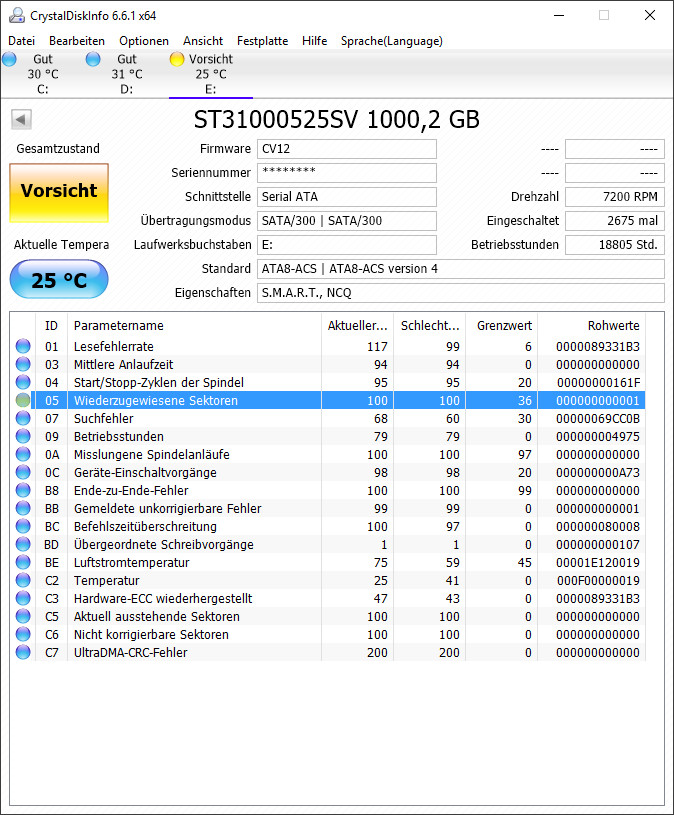Click the orb beside UltraDMA-CRC-Fehler
Viewport: 674px width, 815px height.
pyautogui.click(x=23, y=652)
